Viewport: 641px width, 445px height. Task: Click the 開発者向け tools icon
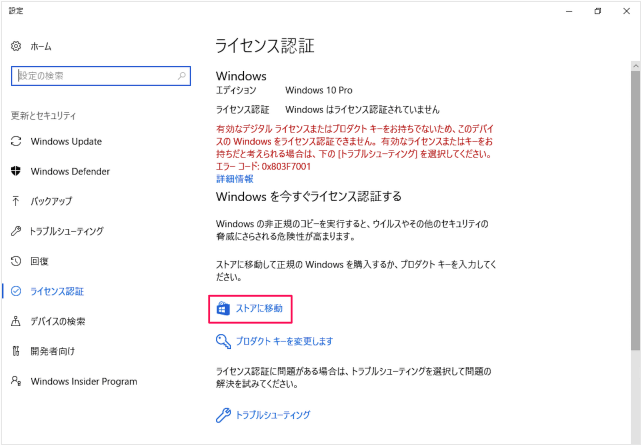click(16, 351)
